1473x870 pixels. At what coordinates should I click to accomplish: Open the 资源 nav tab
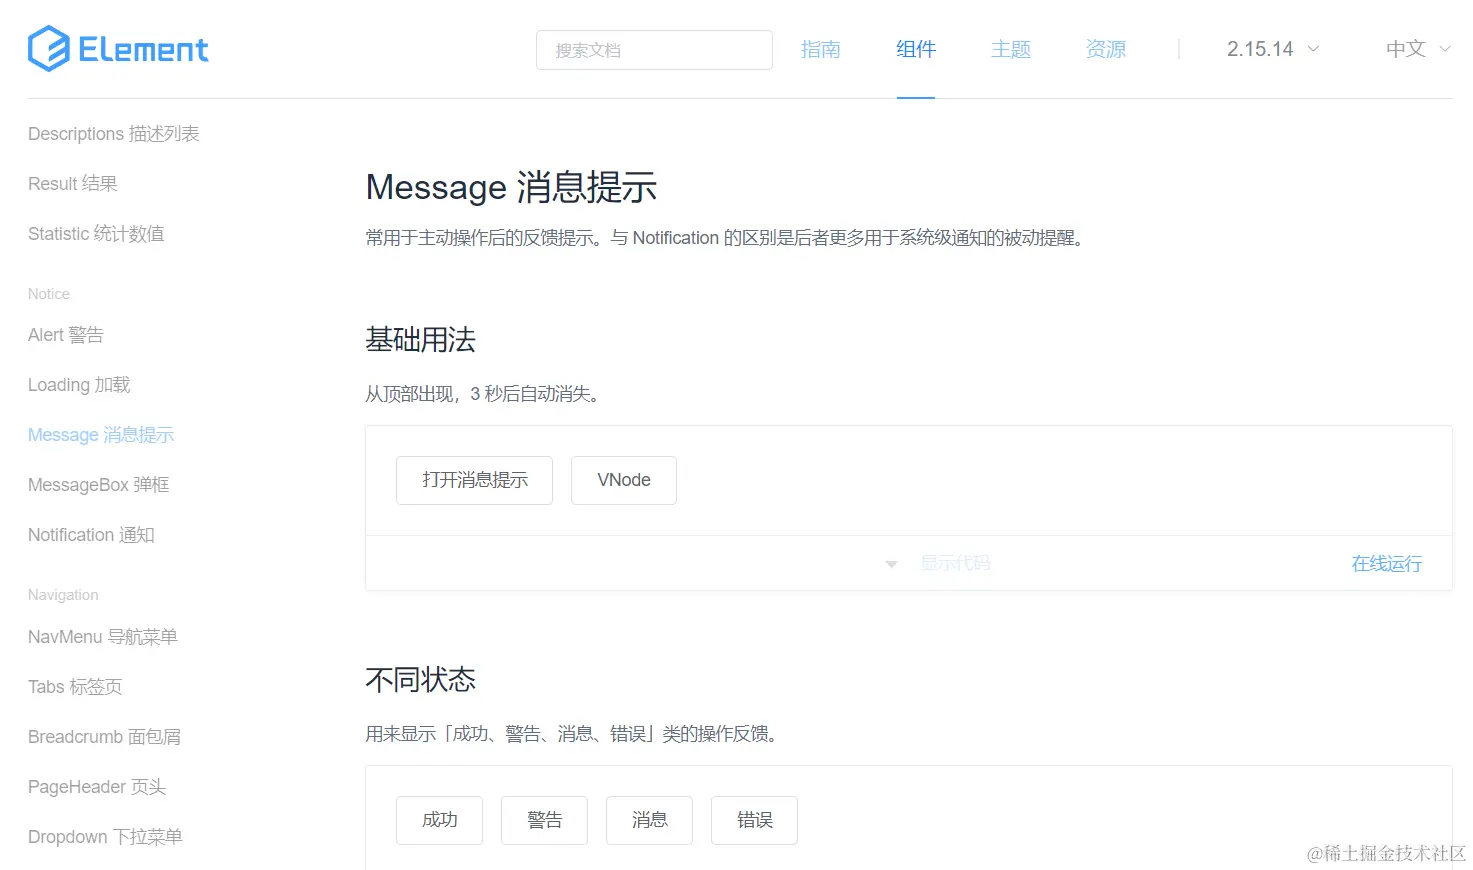1106,49
